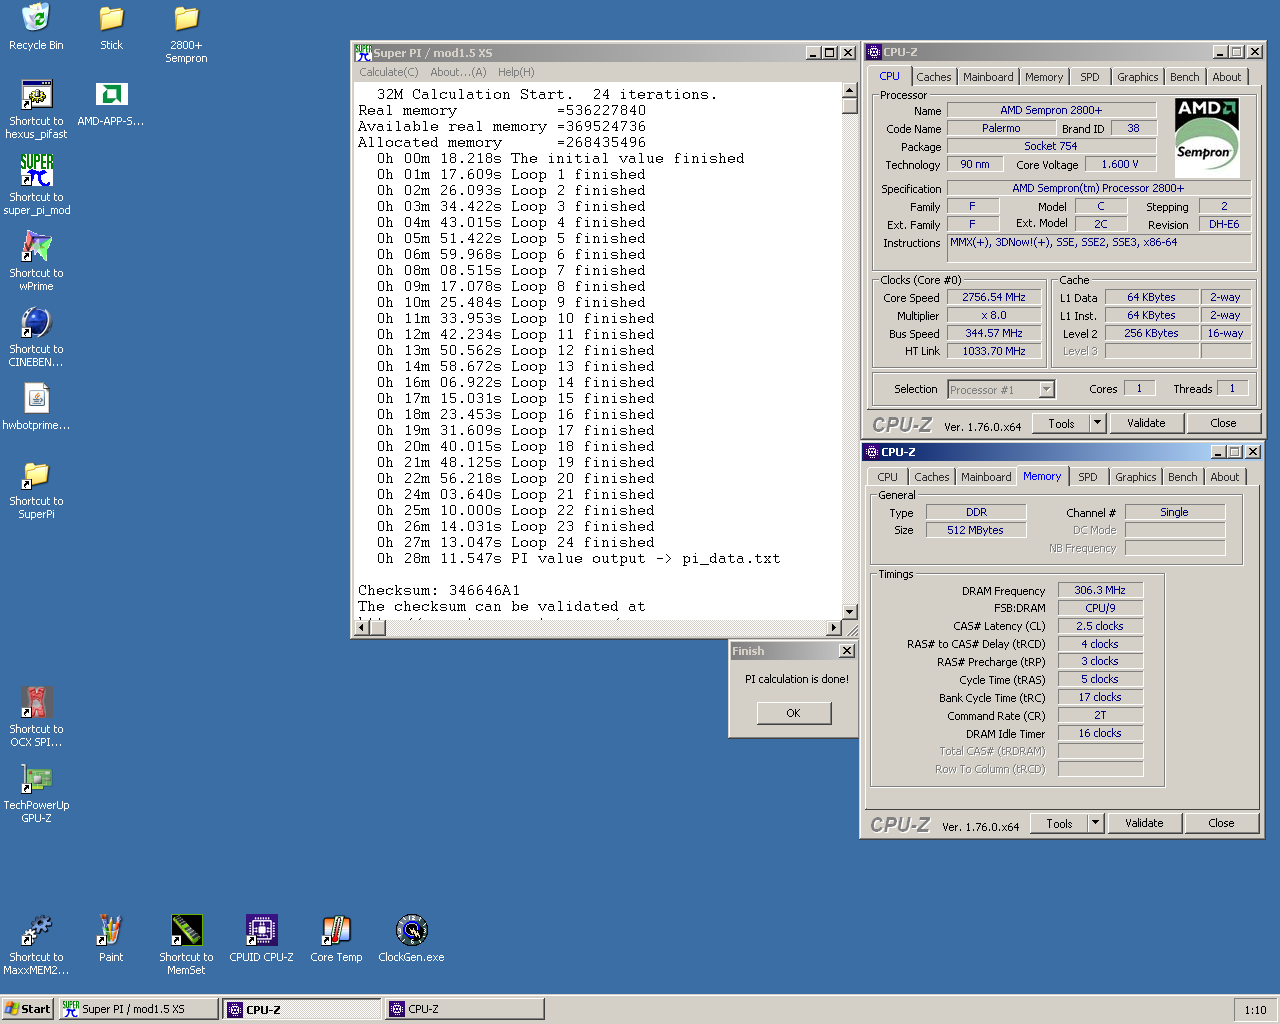Expand Tools arrow in lower CPU-Z window
This screenshot has width=1280, height=1024.
coord(1095,823)
